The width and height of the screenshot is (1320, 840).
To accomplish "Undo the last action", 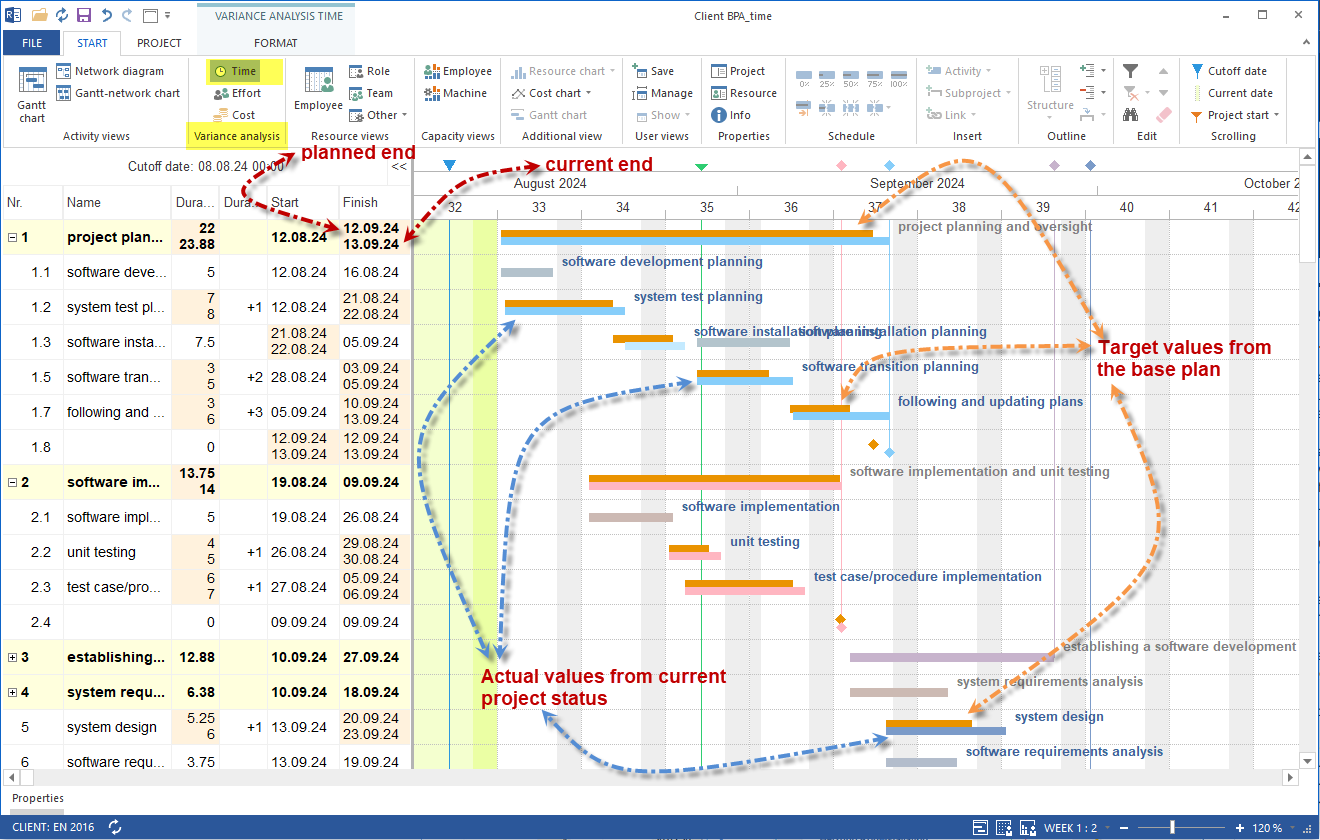I will coord(106,16).
